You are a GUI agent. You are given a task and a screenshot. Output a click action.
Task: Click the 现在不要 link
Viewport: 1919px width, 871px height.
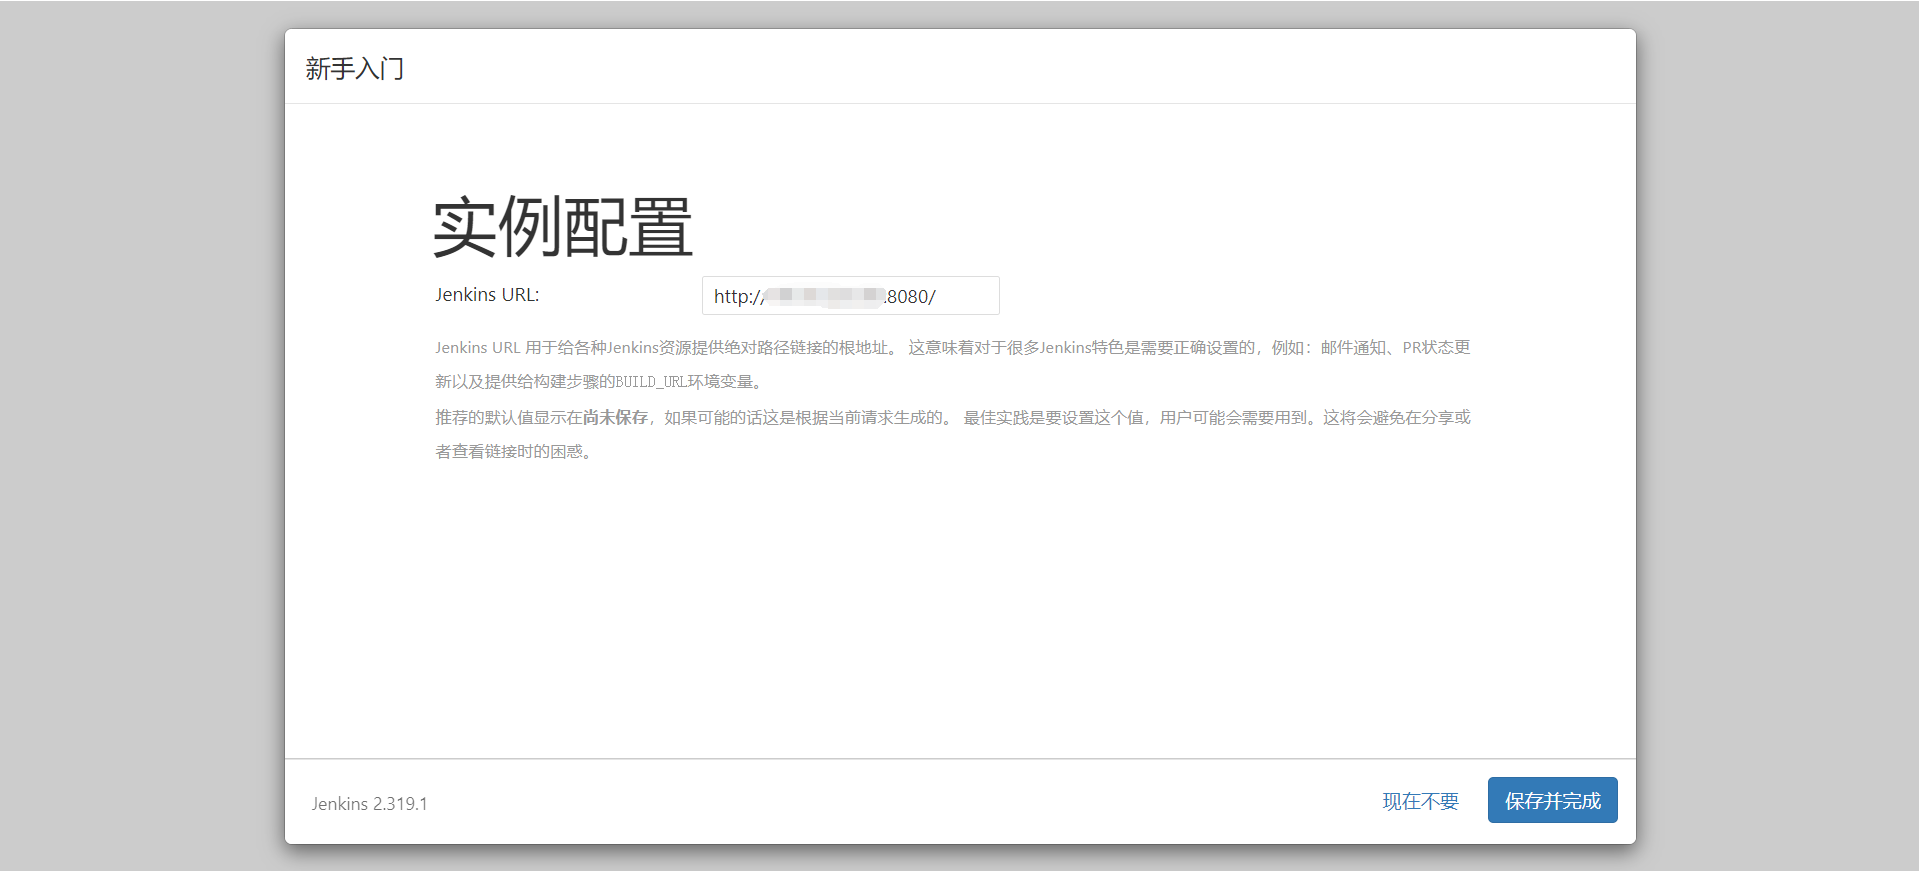(1420, 802)
